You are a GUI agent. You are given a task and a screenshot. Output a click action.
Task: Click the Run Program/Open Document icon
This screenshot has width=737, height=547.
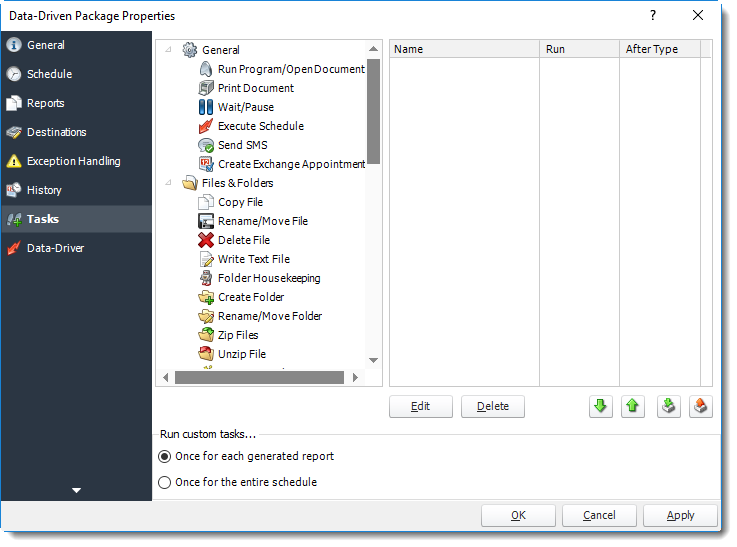(x=205, y=69)
